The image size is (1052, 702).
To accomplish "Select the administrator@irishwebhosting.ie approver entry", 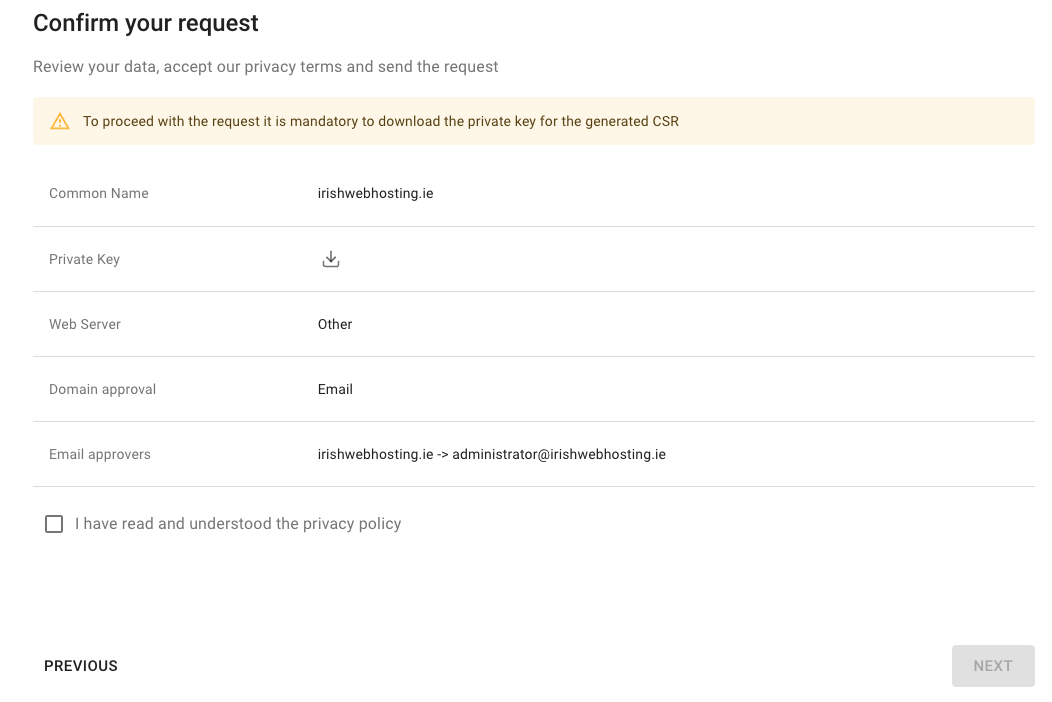I will (558, 455).
